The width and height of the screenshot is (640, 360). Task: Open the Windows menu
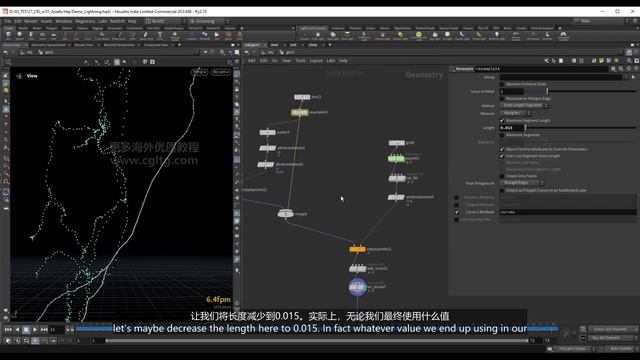(64, 21)
